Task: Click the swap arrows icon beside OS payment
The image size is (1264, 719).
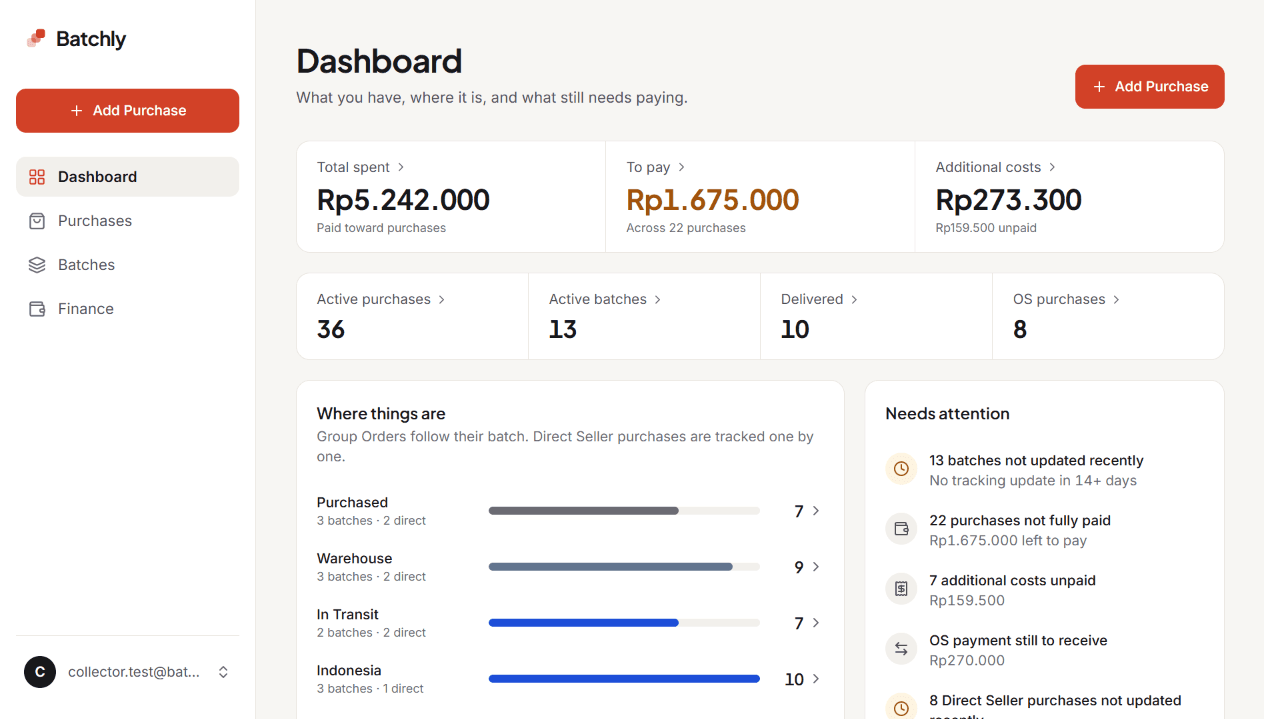Action: click(x=901, y=648)
